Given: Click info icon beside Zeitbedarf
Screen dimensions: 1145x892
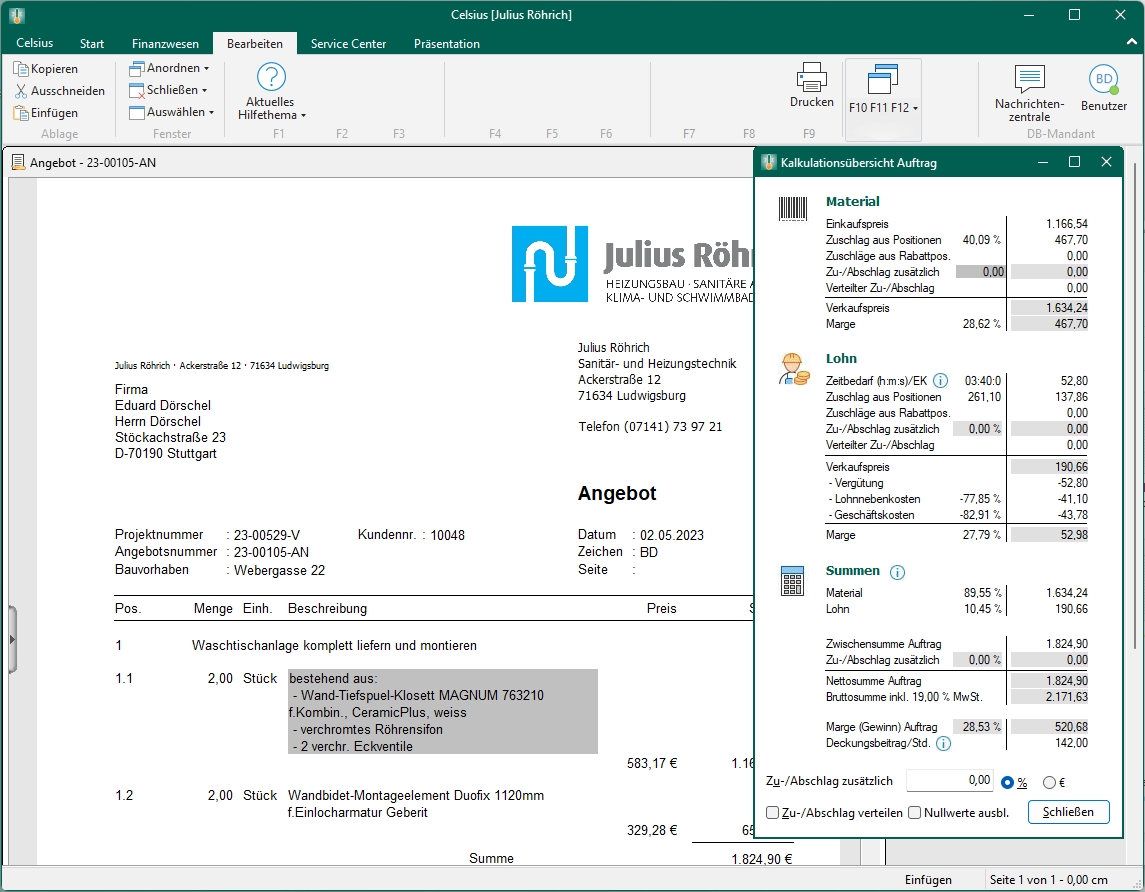Looking at the screenshot, I should 940,381.
